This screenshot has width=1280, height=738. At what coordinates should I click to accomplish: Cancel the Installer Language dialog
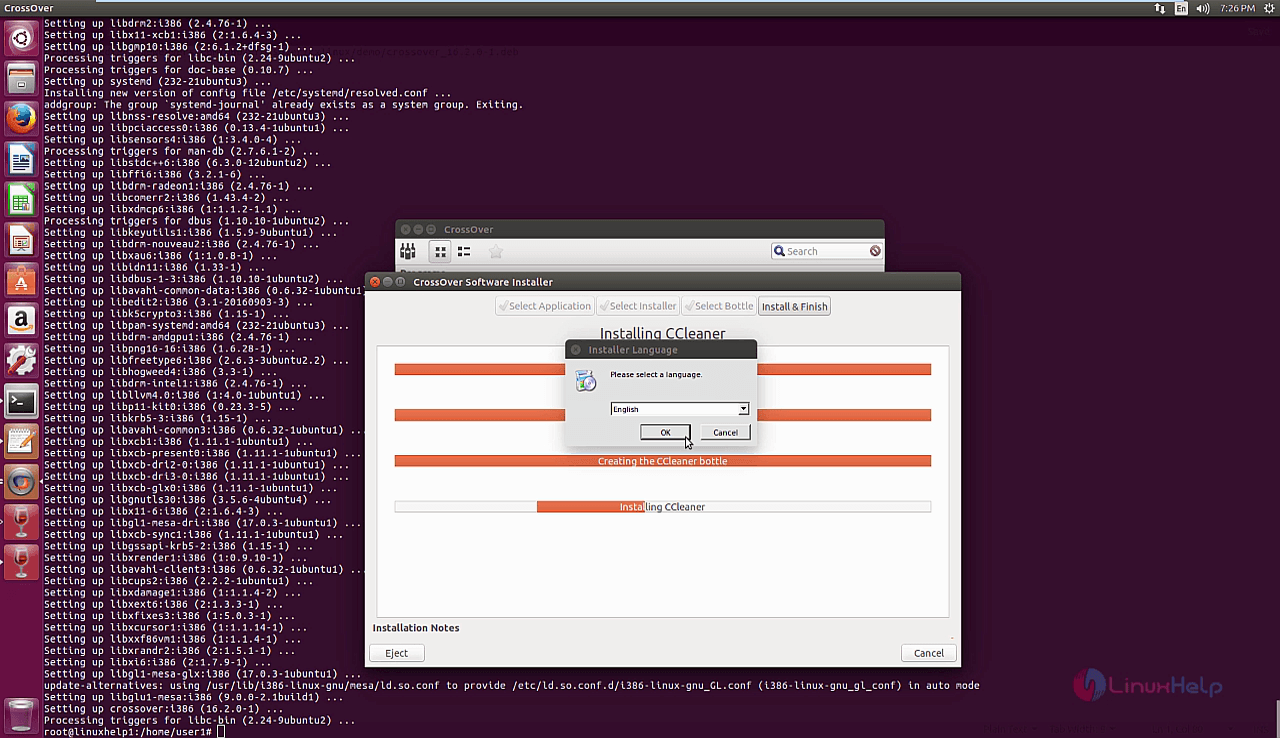pyautogui.click(x=725, y=432)
